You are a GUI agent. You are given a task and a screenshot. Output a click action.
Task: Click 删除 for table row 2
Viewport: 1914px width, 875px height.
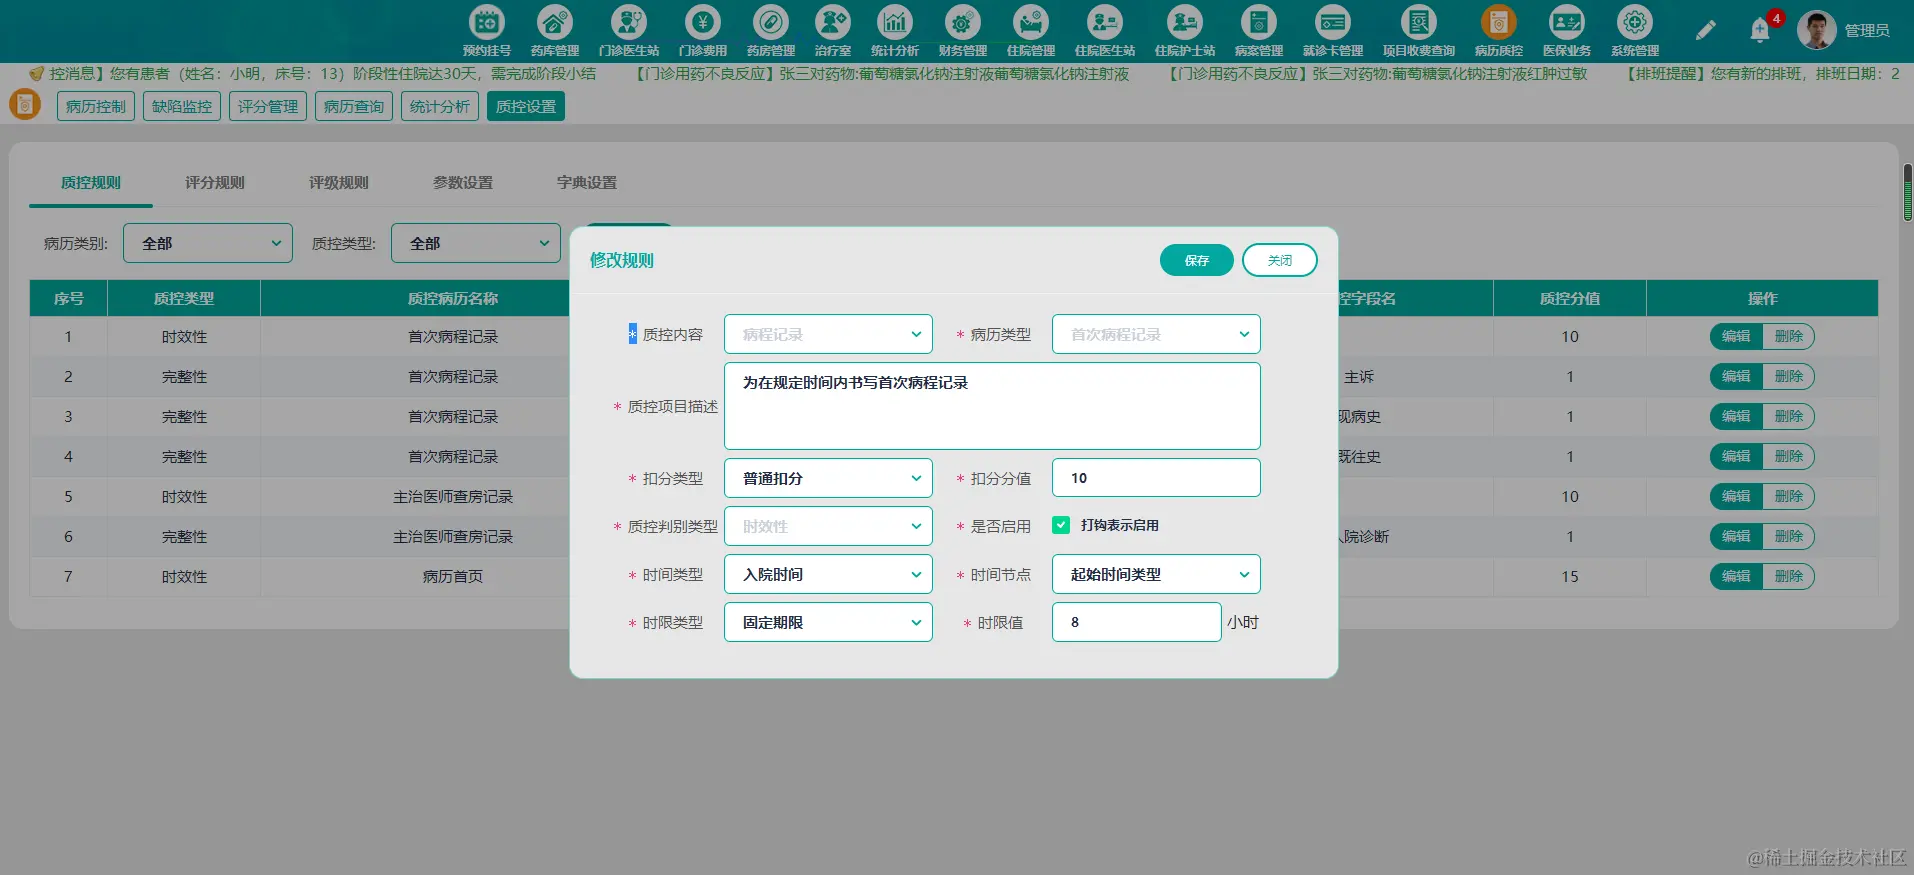(x=1789, y=377)
